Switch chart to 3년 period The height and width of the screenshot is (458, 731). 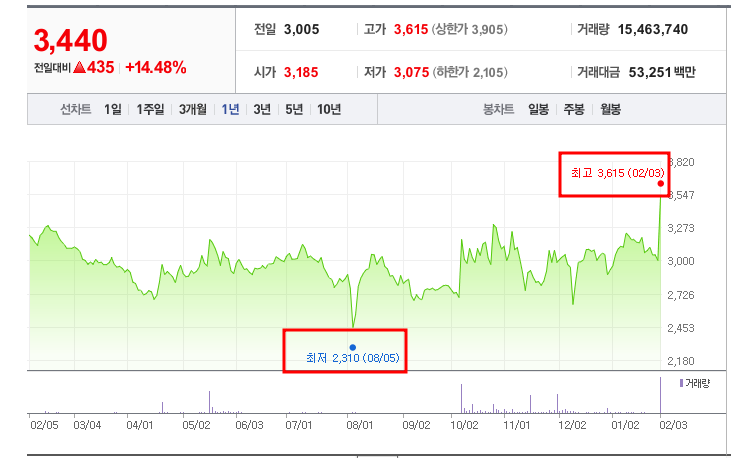[262, 109]
